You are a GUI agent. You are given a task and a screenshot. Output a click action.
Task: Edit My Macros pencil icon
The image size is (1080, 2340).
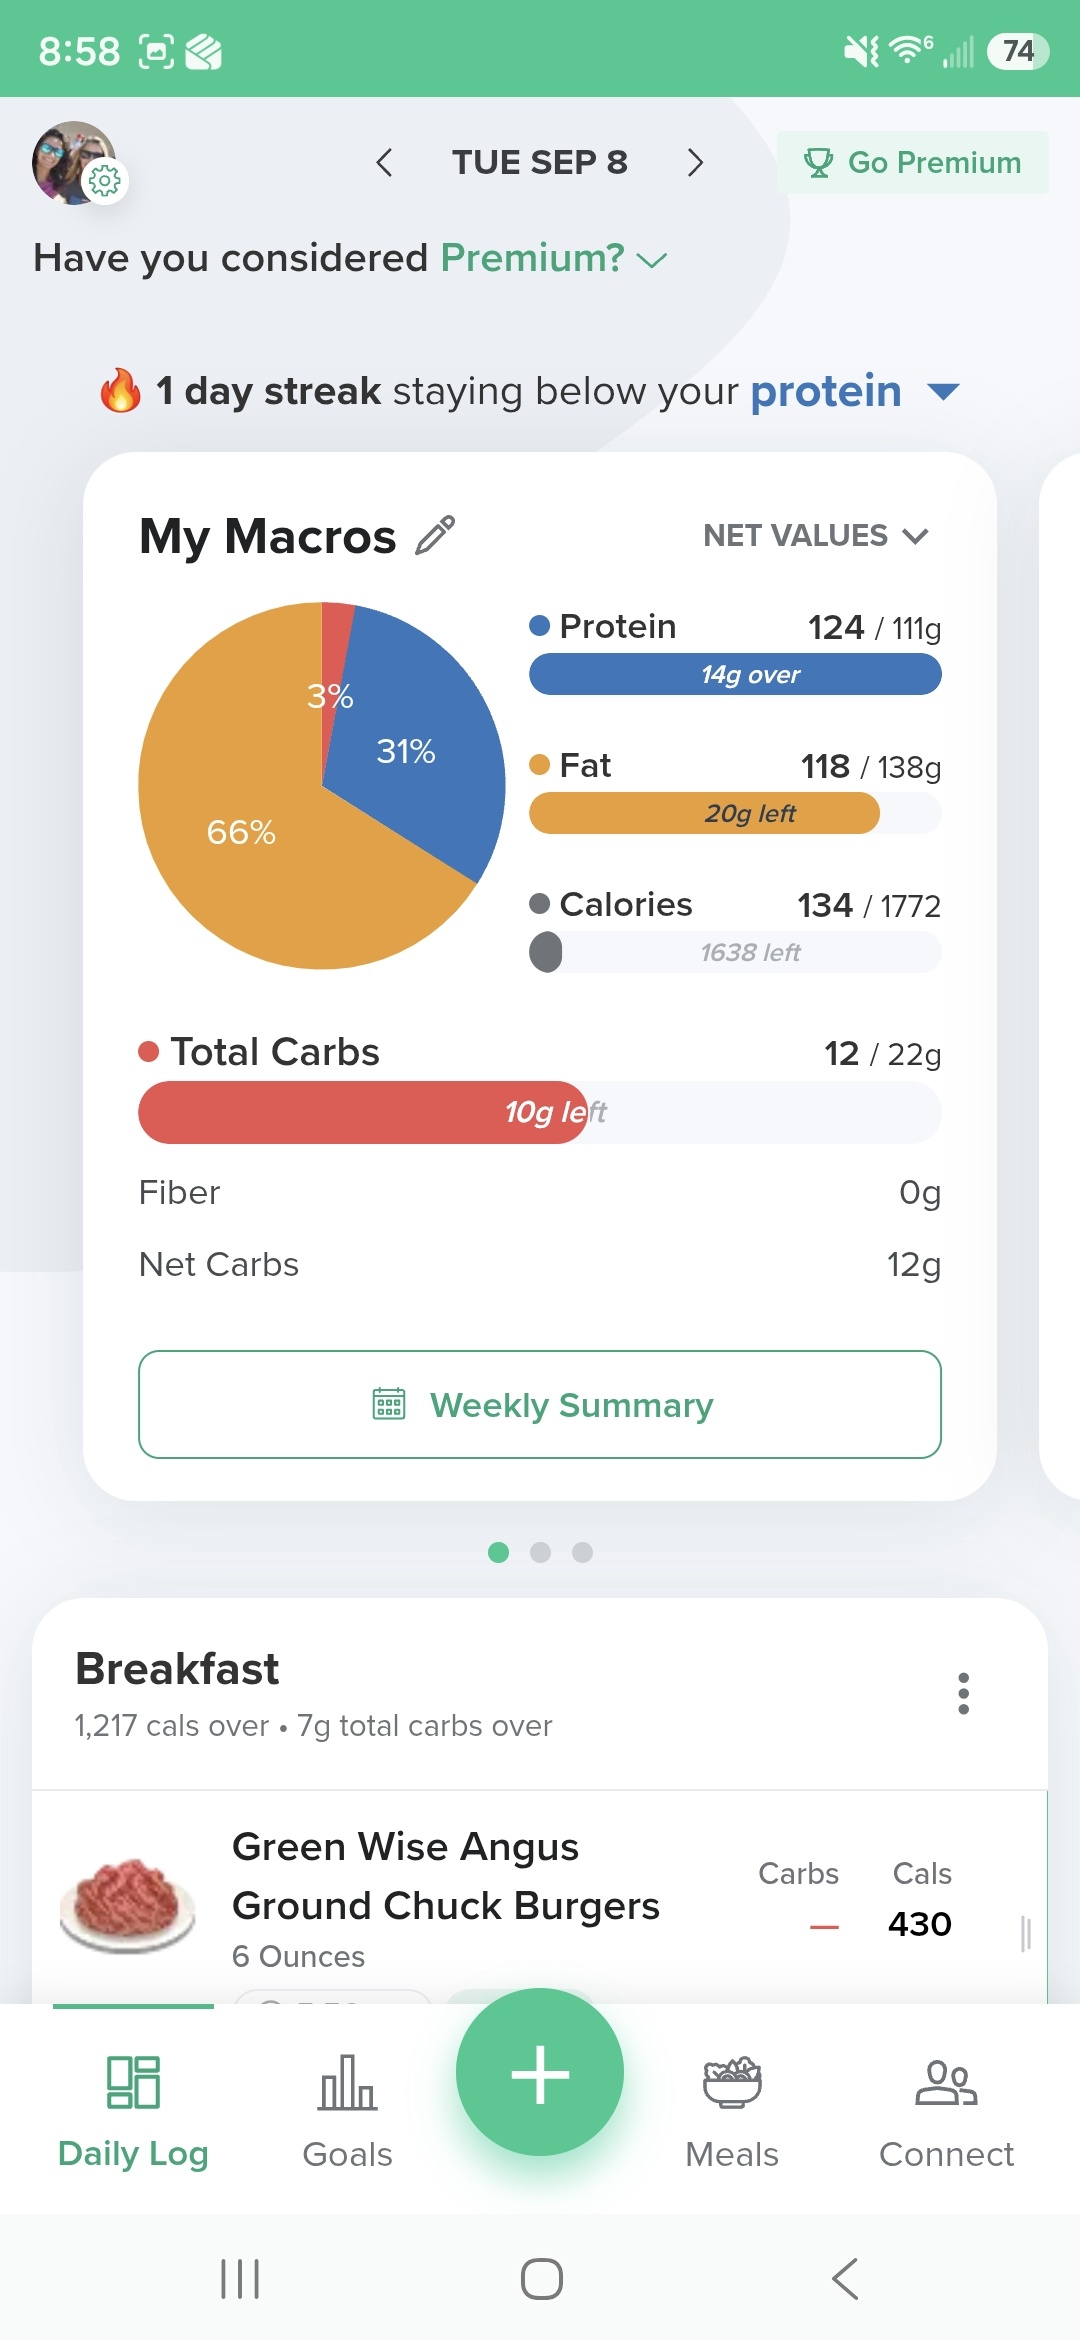point(435,535)
